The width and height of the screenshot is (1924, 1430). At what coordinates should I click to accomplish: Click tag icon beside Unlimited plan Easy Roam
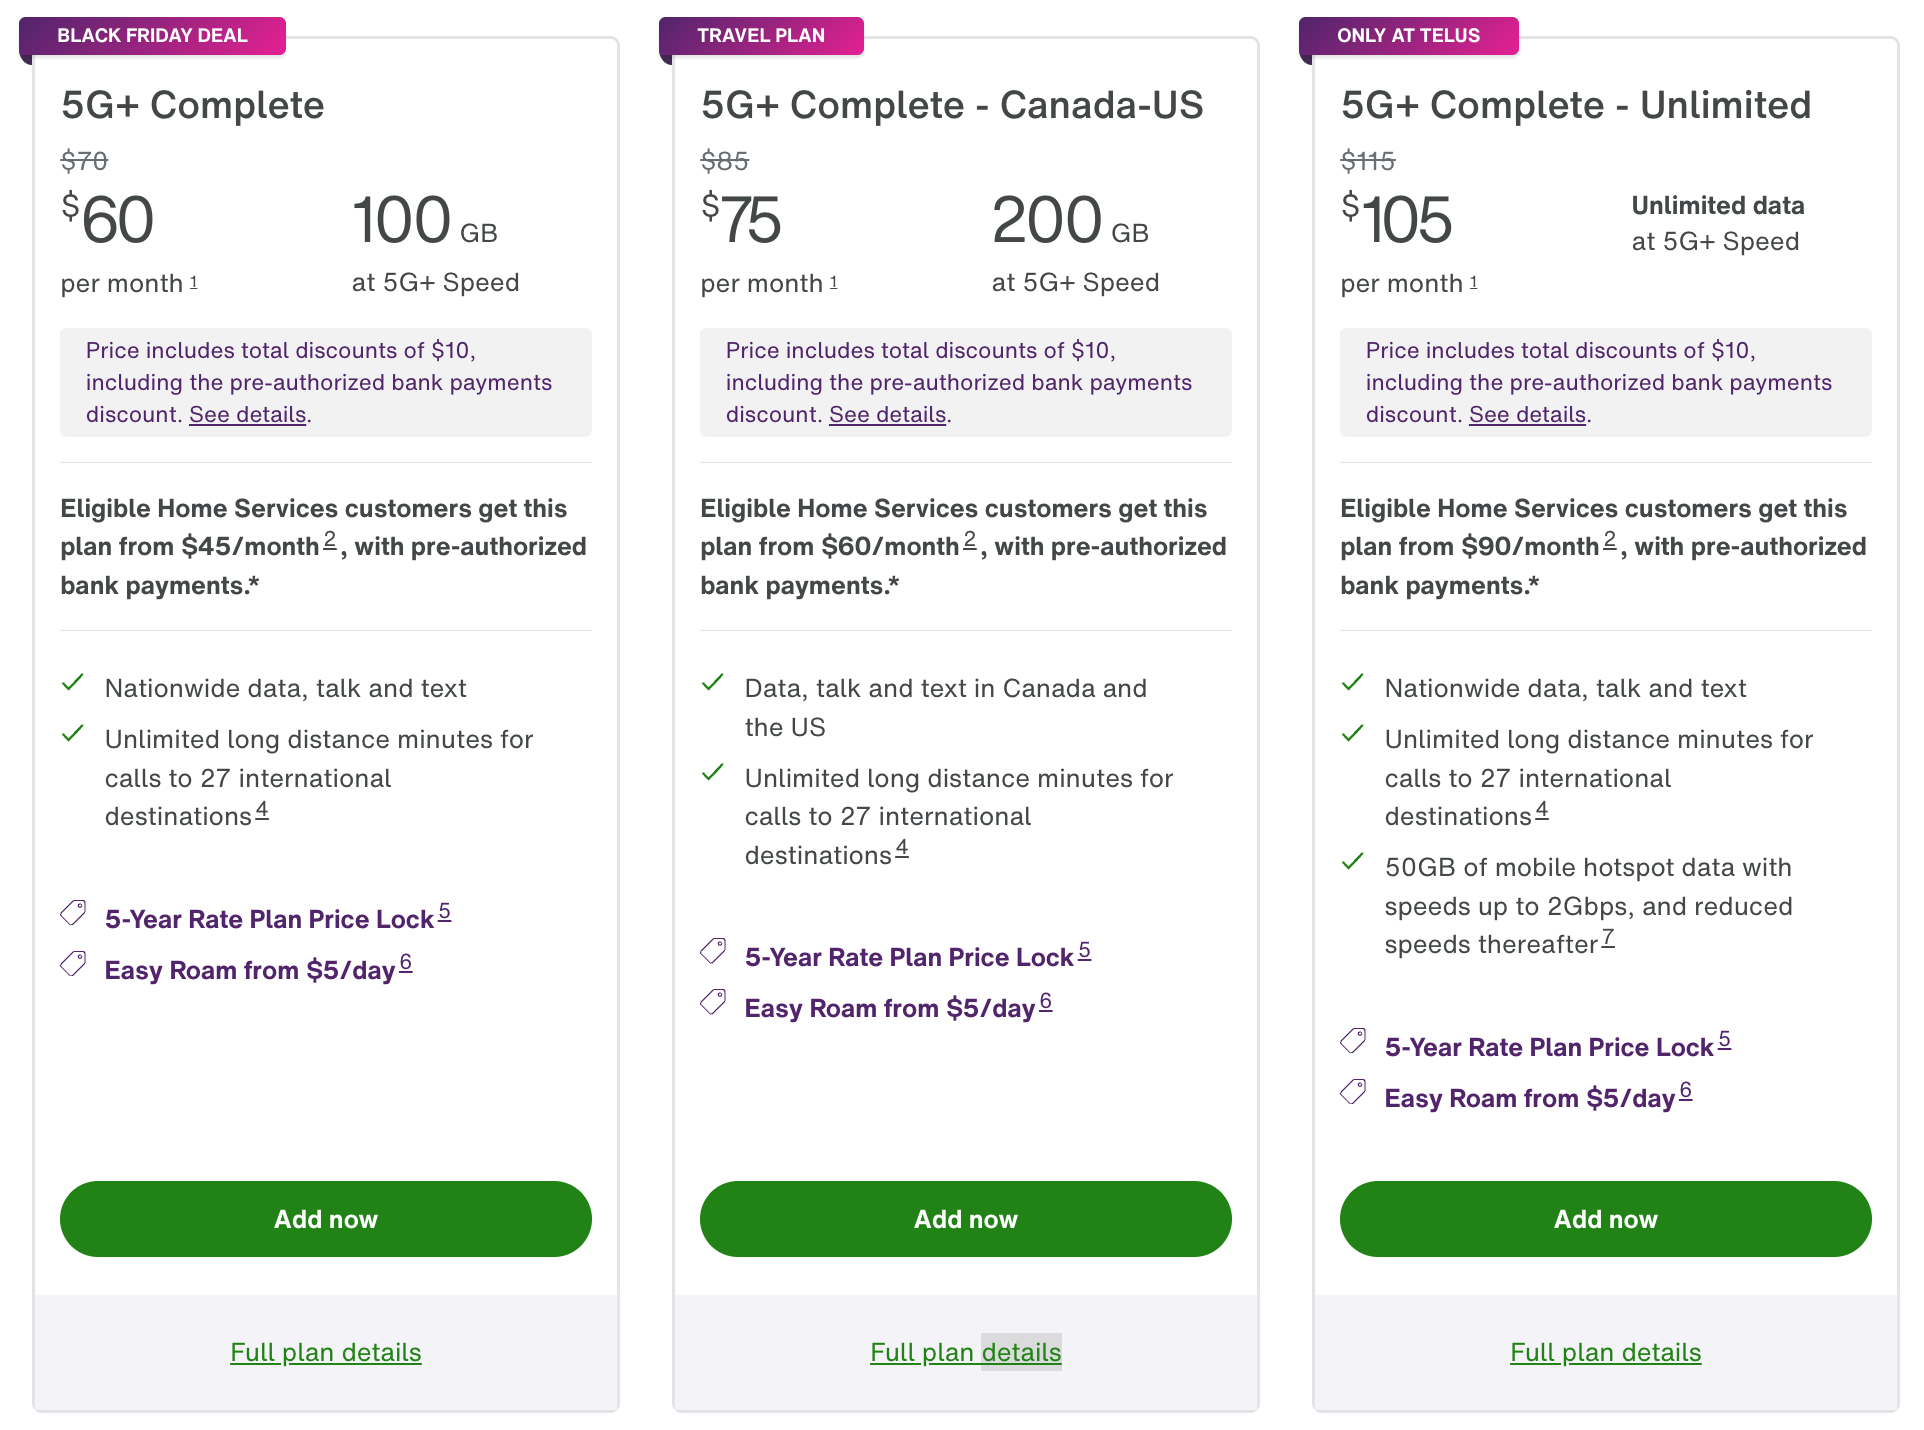tap(1353, 1092)
